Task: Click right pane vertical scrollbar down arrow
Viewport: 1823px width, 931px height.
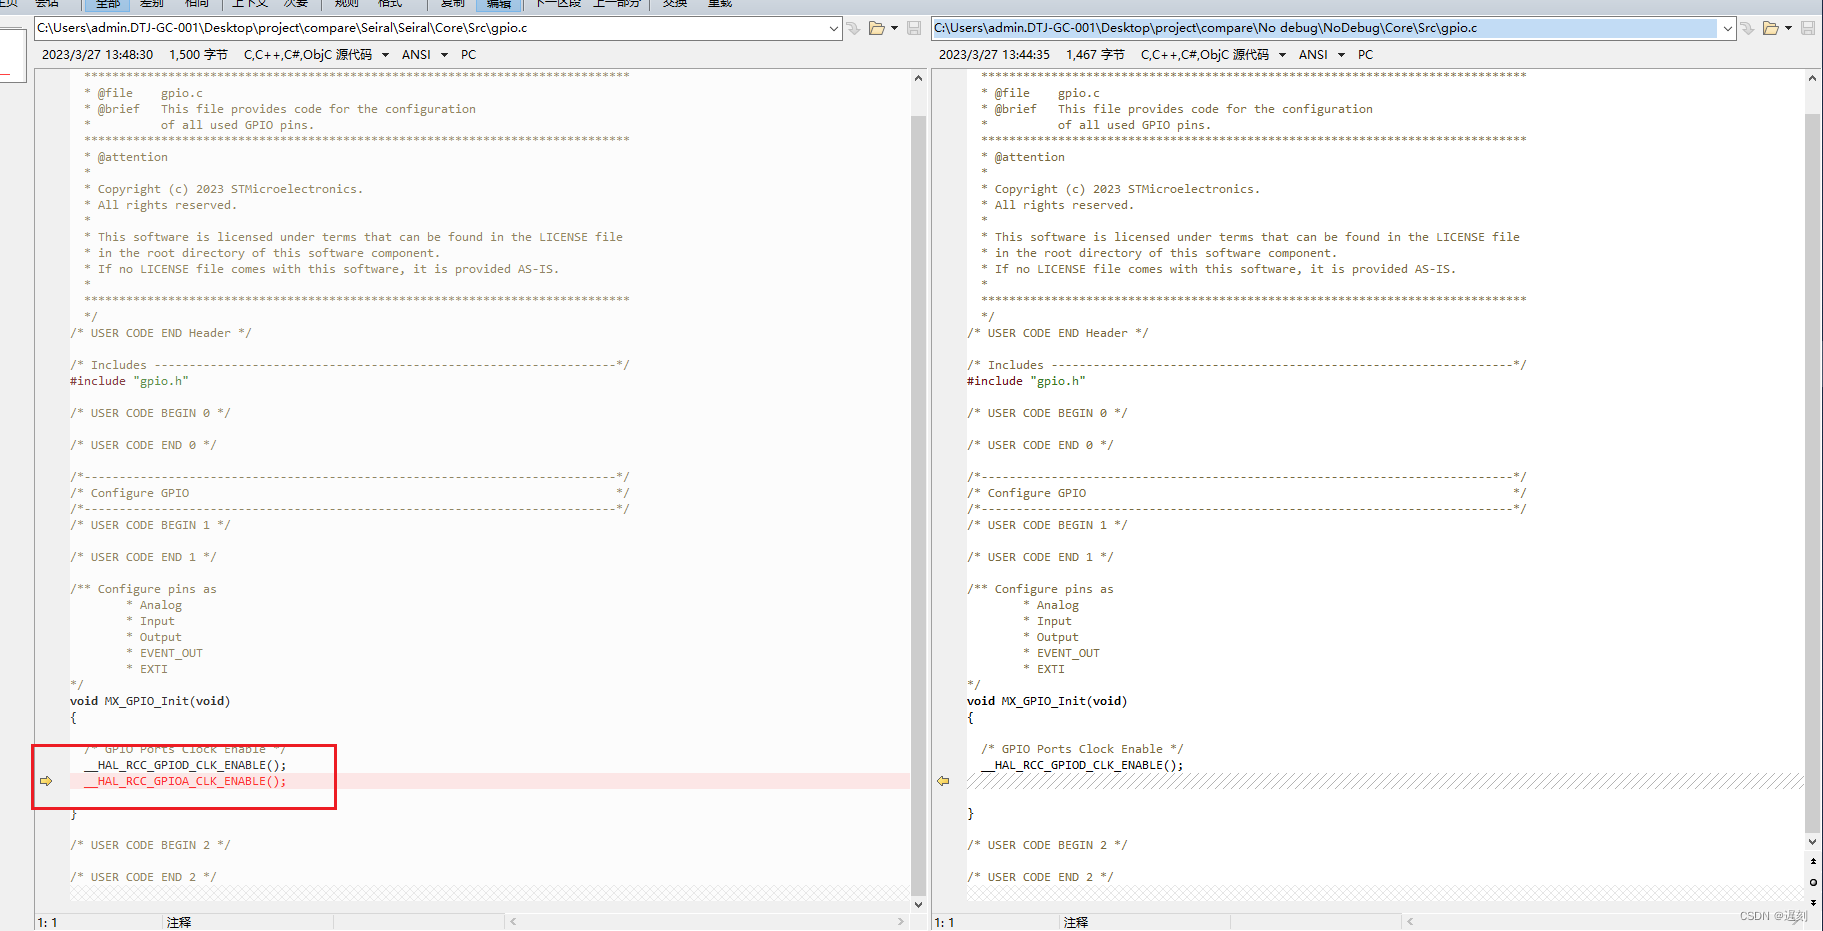Action: pyautogui.click(x=1812, y=842)
